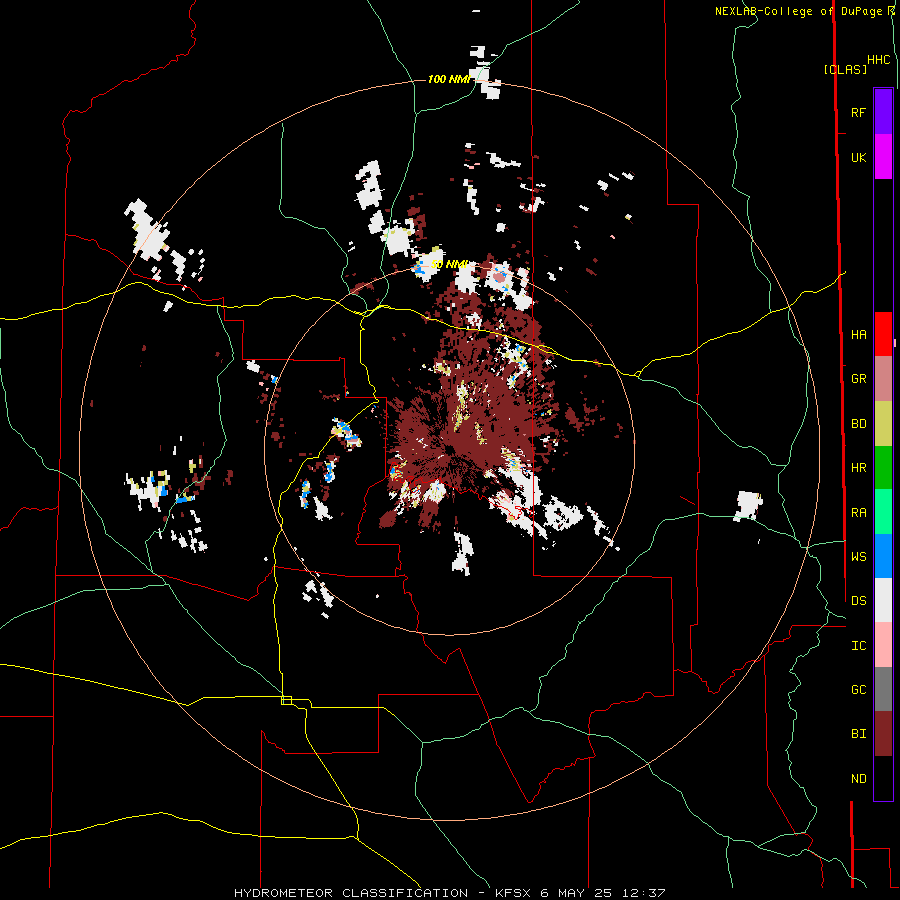Viewport: 900px width, 900px height.
Task: Click the [CLAS] units label
Action: tap(845, 69)
